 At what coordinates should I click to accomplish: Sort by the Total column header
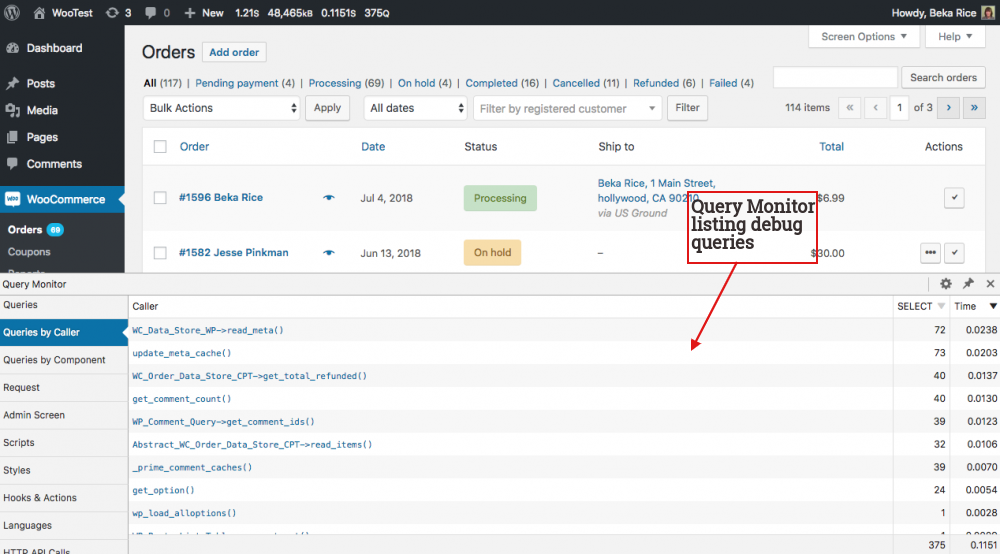click(831, 147)
